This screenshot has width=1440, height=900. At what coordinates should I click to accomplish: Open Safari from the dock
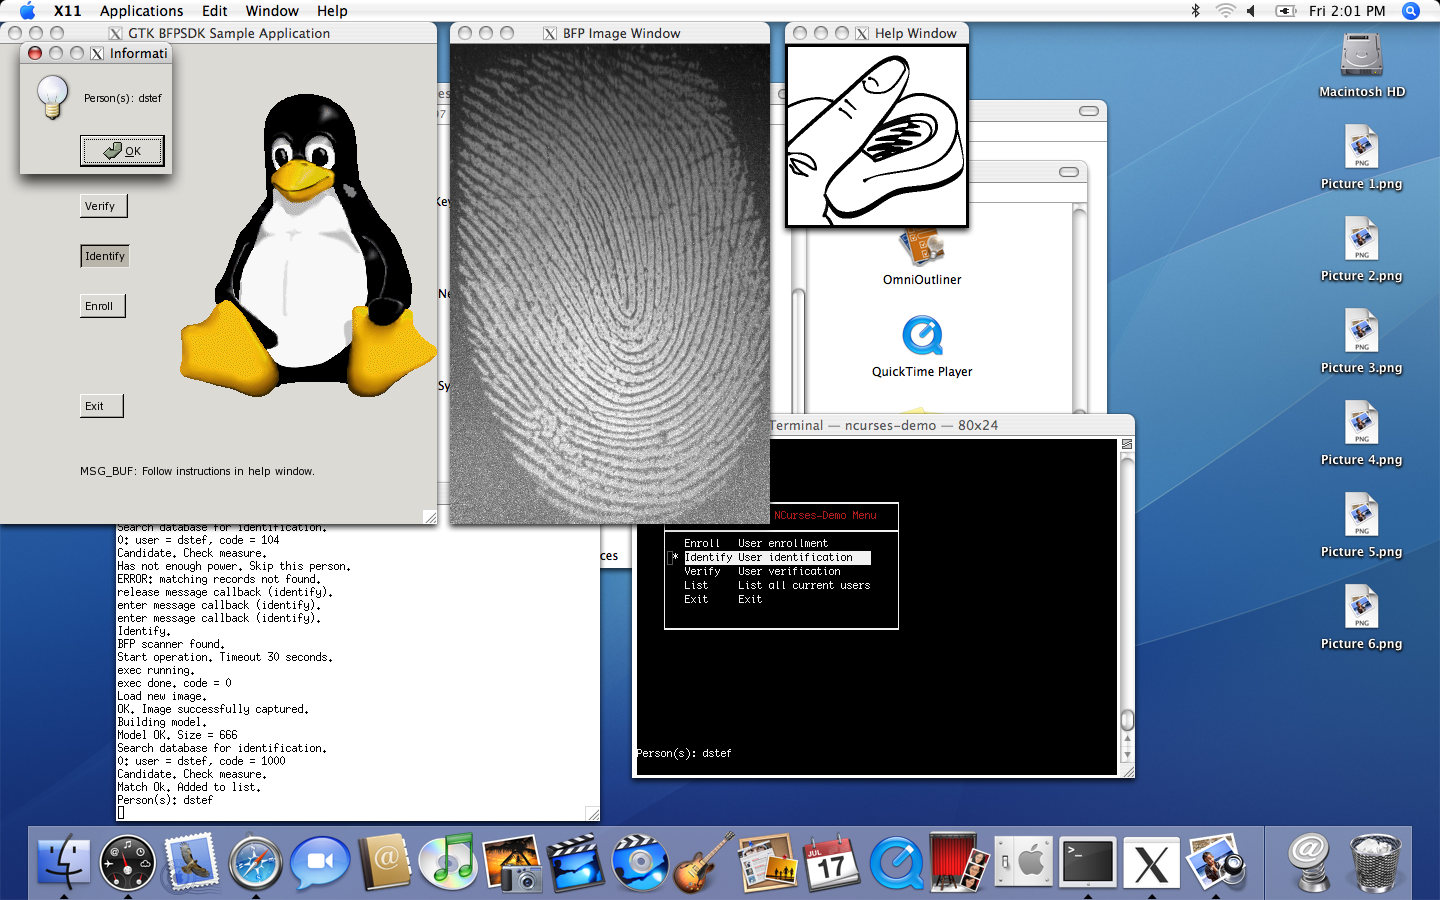click(x=255, y=862)
